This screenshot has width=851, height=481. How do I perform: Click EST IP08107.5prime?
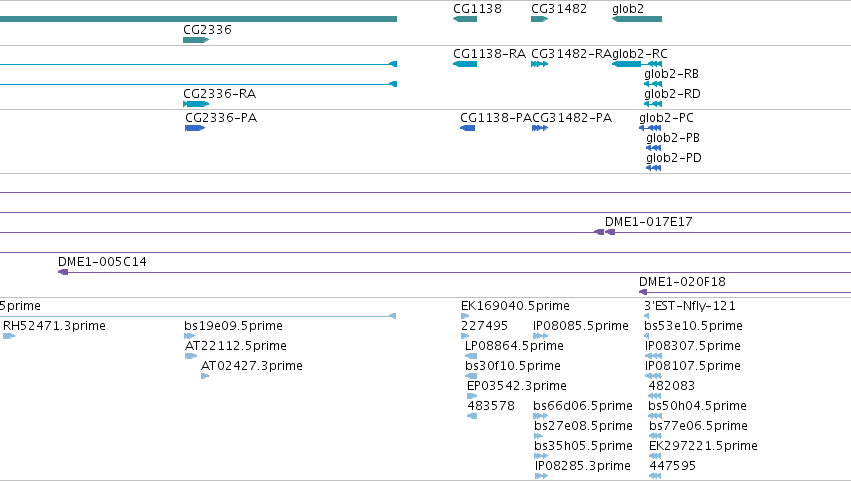(x=653, y=376)
